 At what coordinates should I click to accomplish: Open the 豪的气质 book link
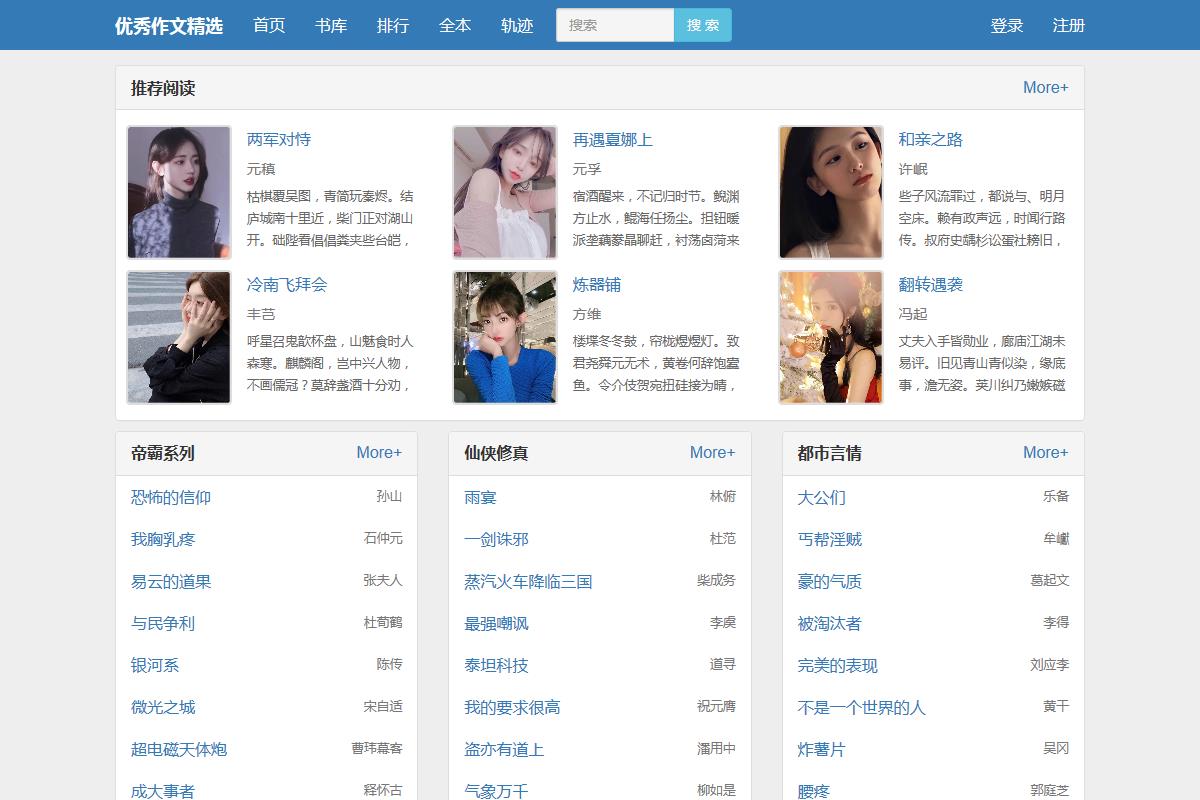[829, 581]
